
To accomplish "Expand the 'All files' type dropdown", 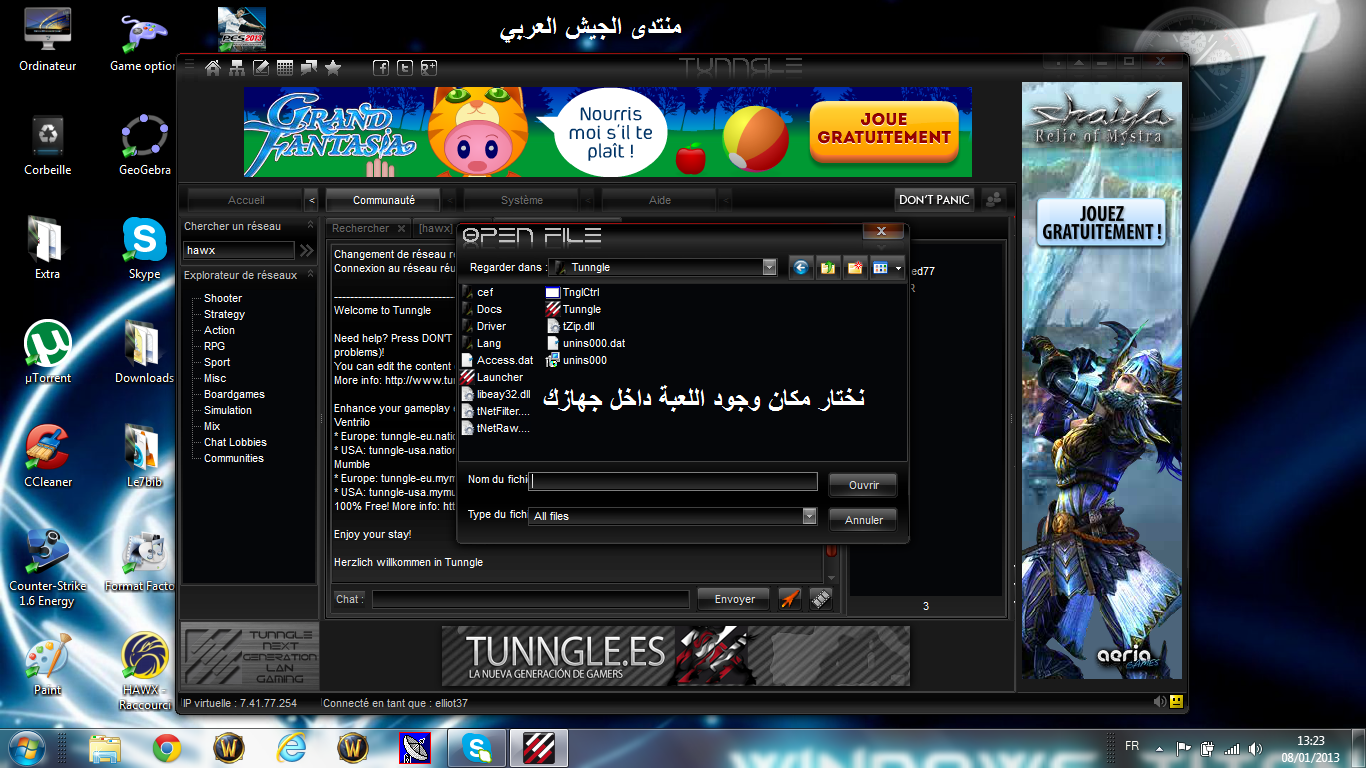I will pyautogui.click(x=810, y=516).
